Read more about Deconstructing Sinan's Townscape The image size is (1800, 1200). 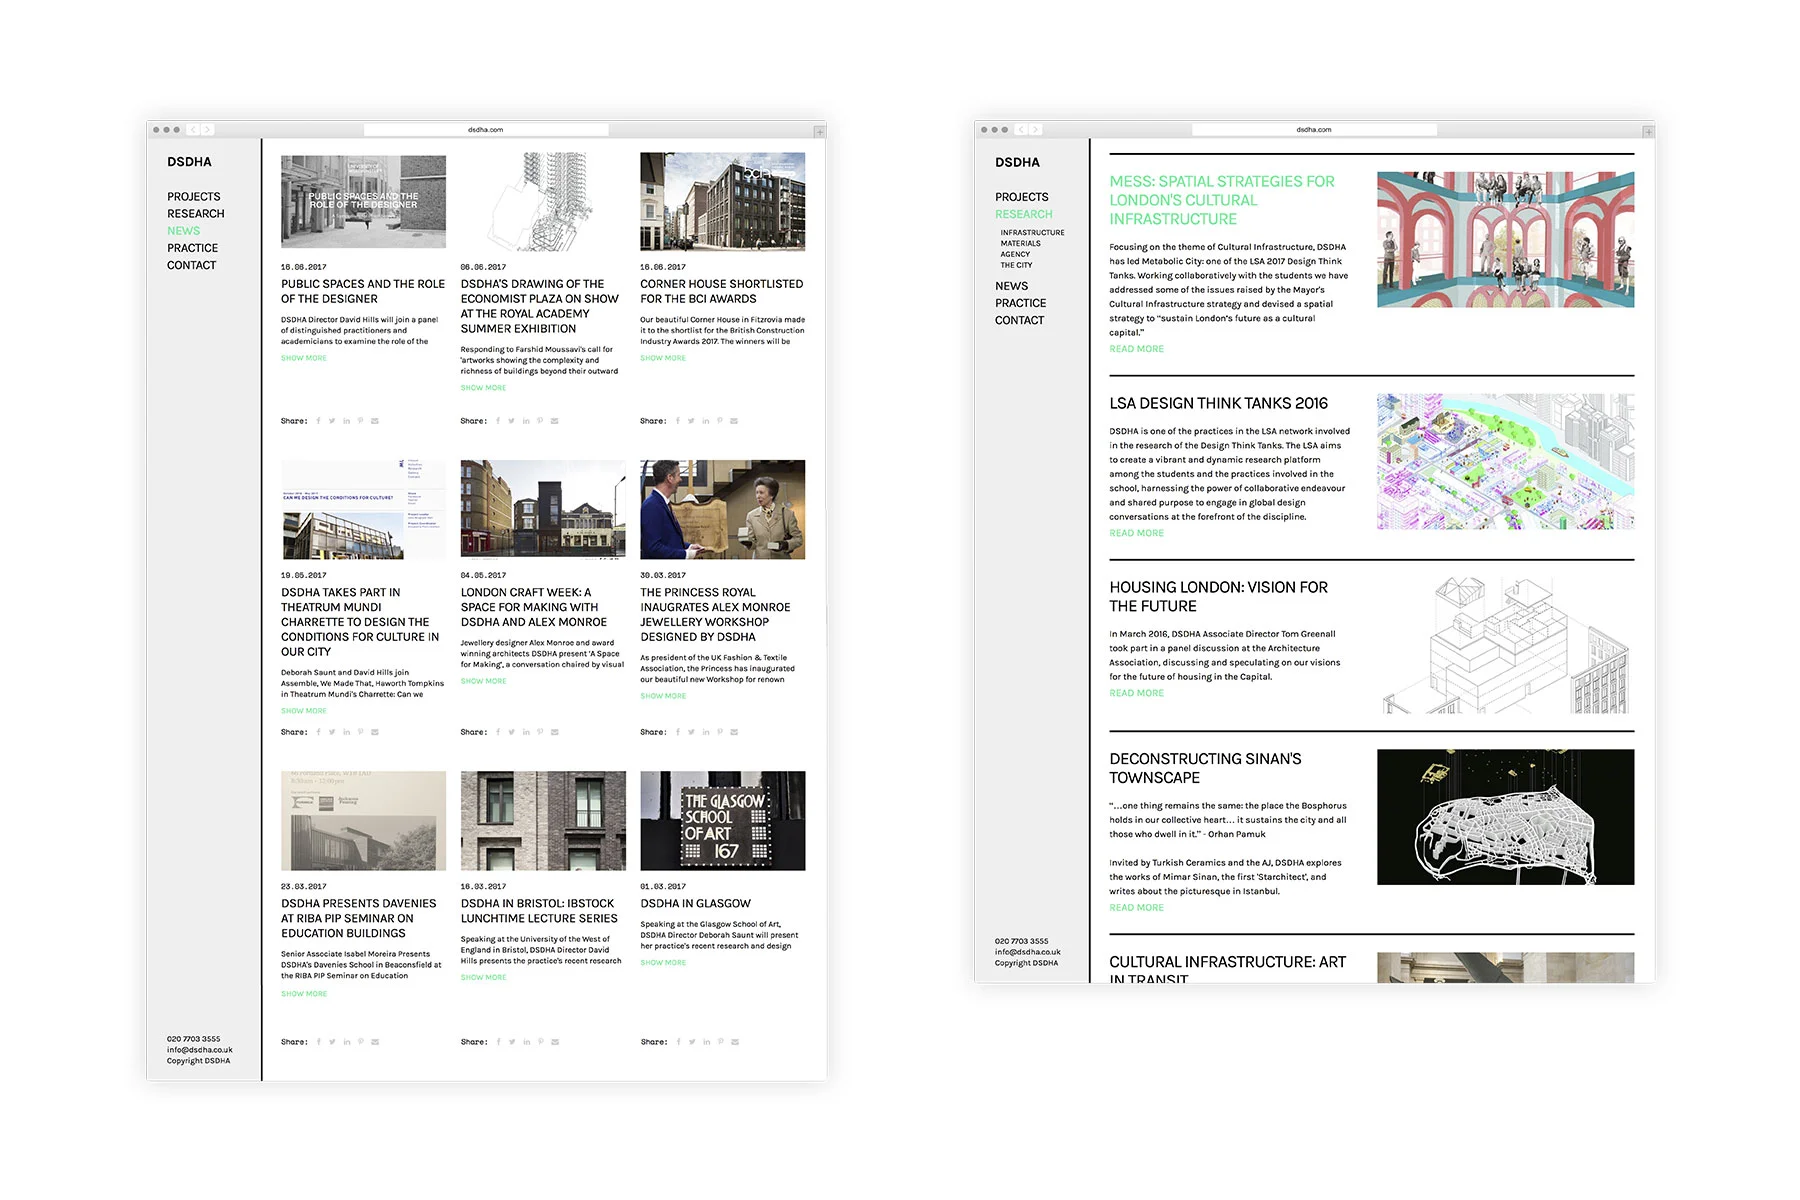(1137, 908)
